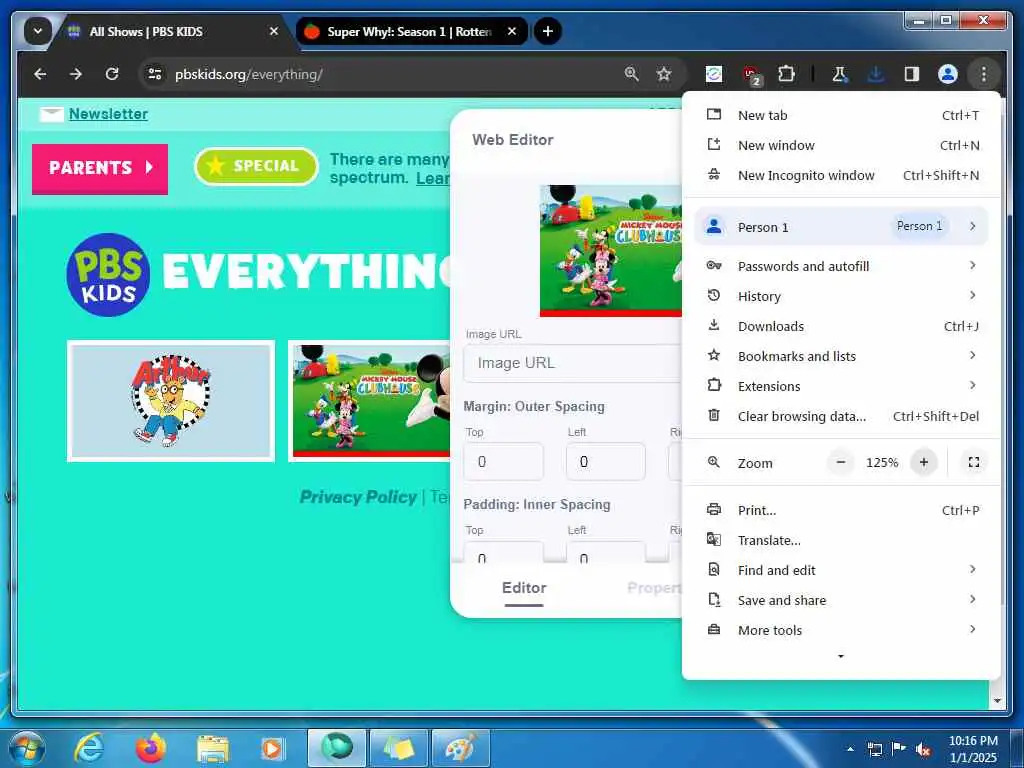Click the Margin Left value field

click(x=605, y=462)
